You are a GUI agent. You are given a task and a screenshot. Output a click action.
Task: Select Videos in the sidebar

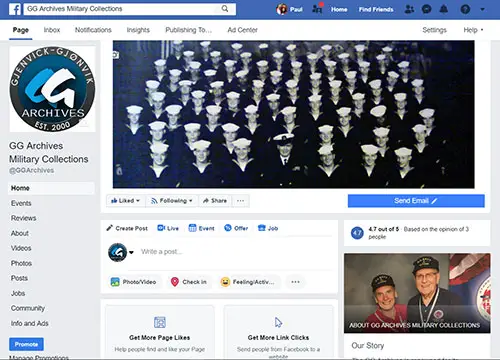(21, 248)
